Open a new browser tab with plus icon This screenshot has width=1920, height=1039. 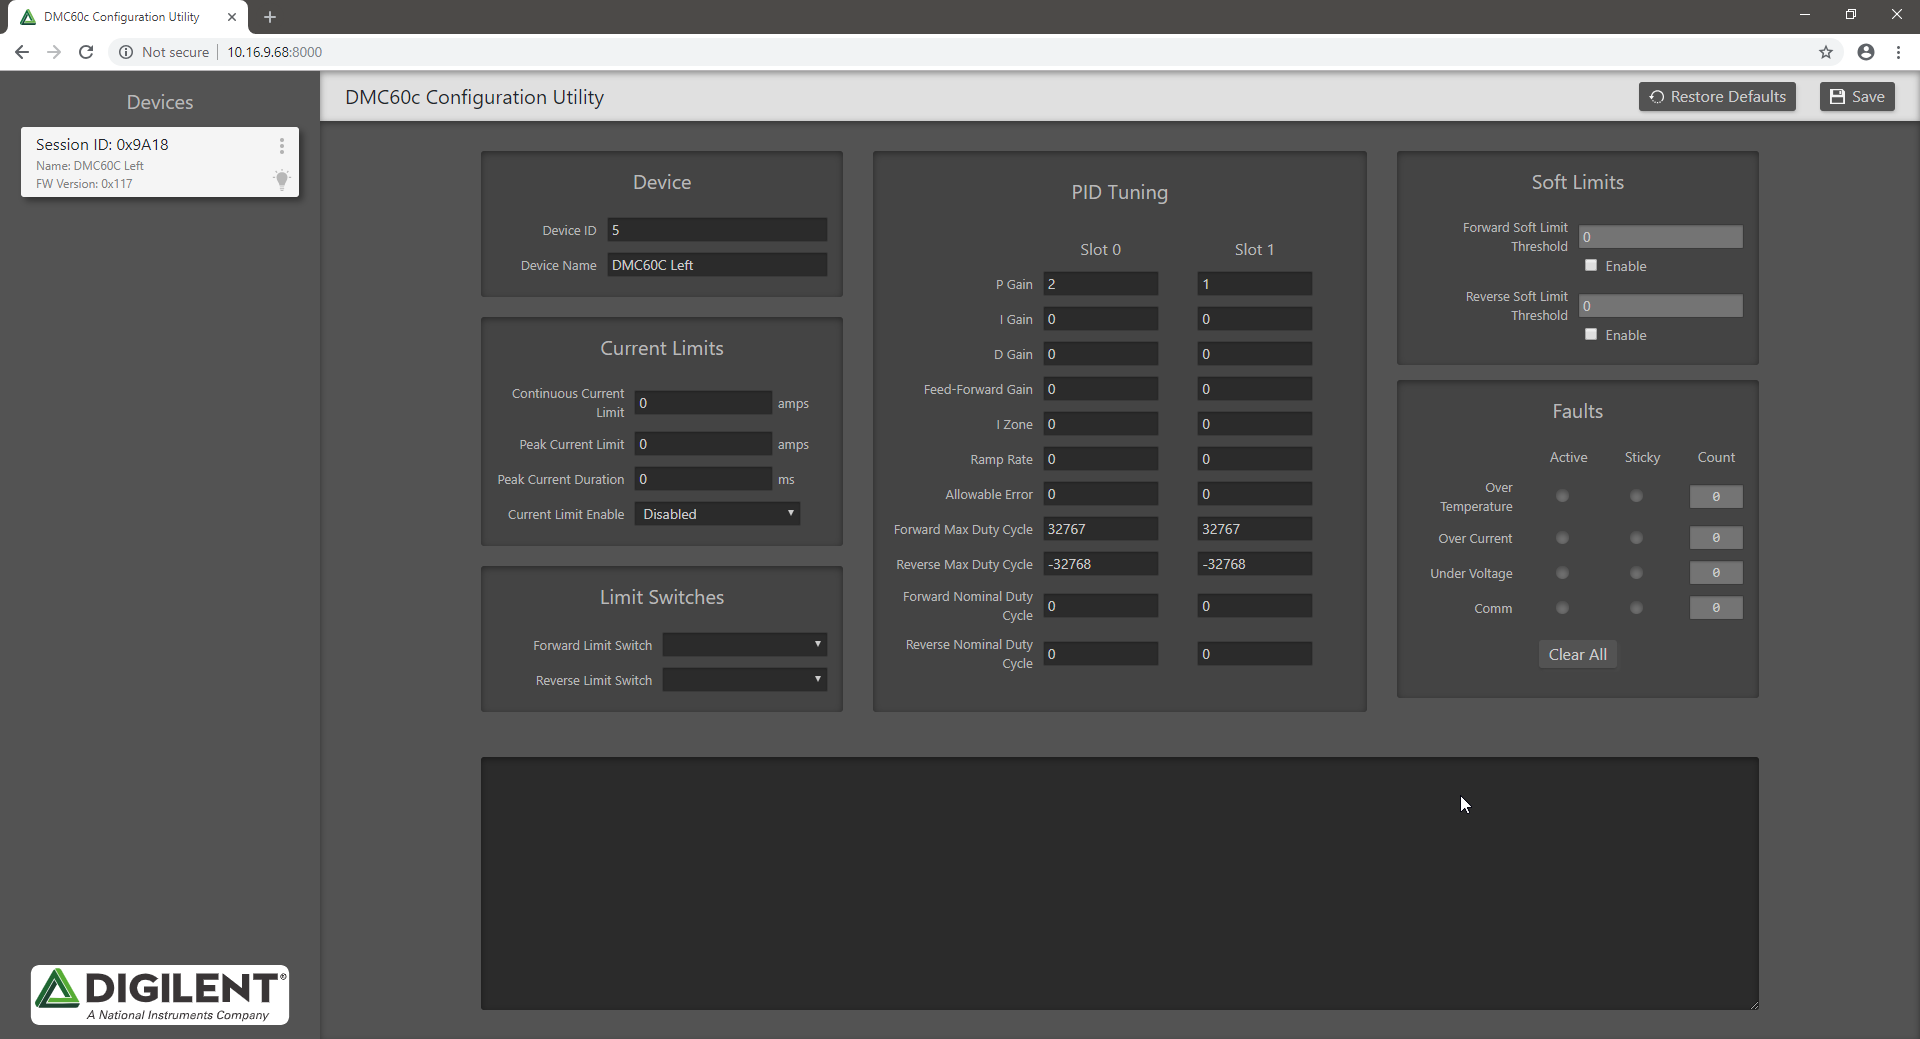[x=270, y=17]
